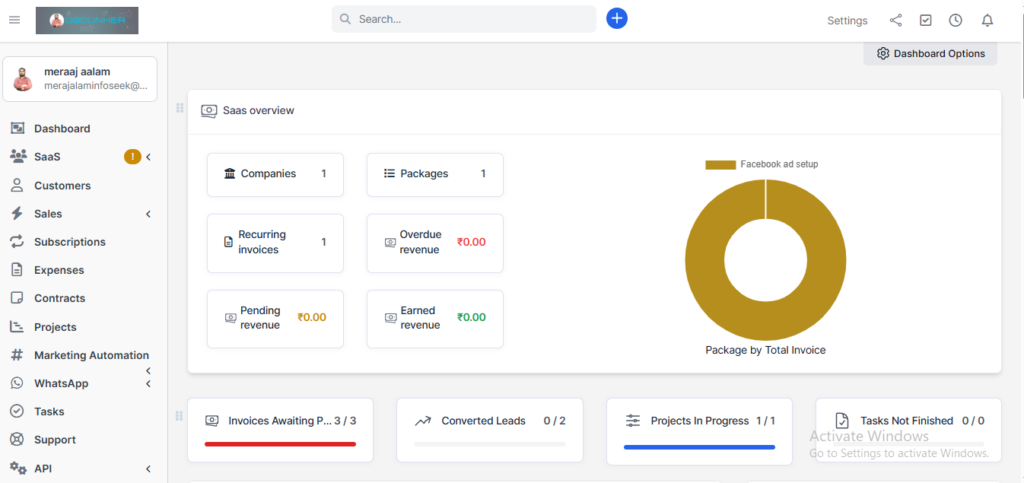Open the timesheet clock icon
The image size is (1024, 483).
coord(956,20)
